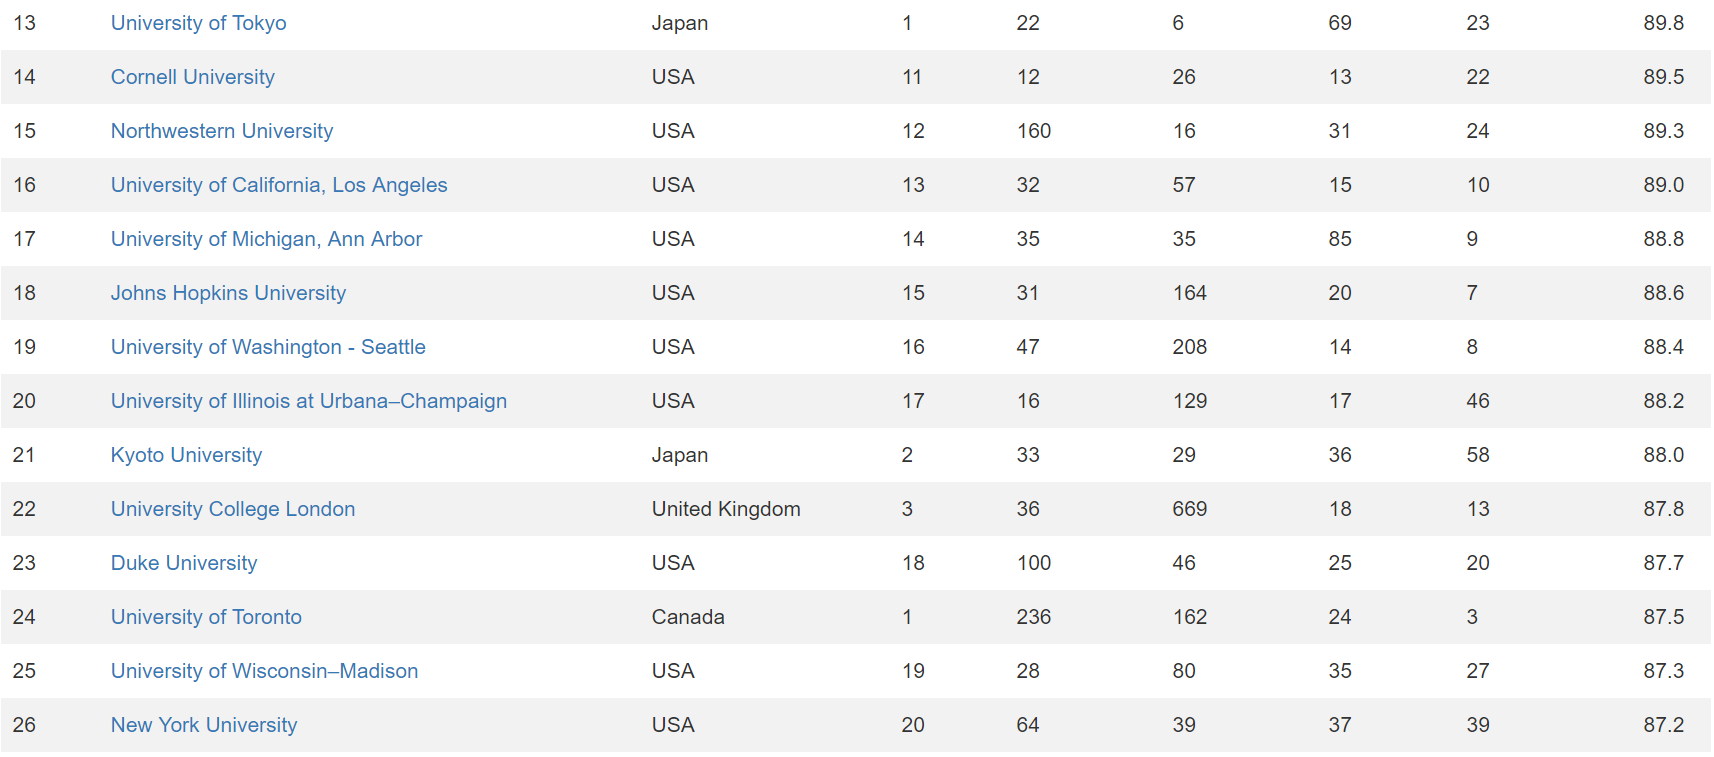This screenshot has height=757, width=1714.
Task: Open the University of Wisconsin–Madison link
Action: 264,671
